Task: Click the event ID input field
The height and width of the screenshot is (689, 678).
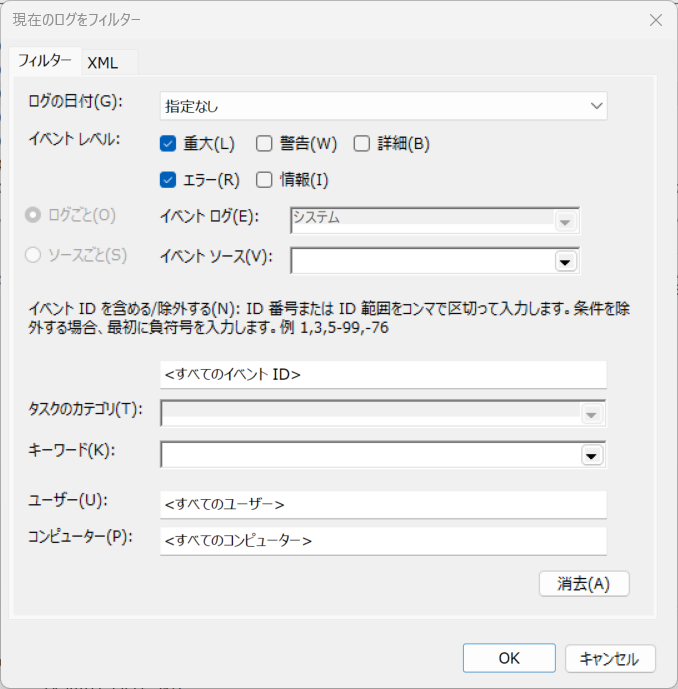Action: coord(383,375)
